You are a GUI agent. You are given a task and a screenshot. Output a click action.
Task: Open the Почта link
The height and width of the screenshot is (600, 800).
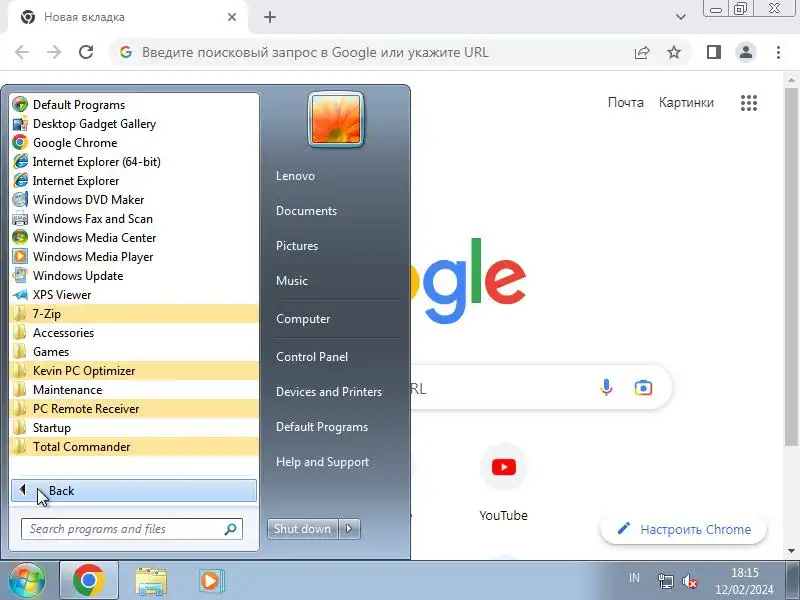click(x=626, y=103)
